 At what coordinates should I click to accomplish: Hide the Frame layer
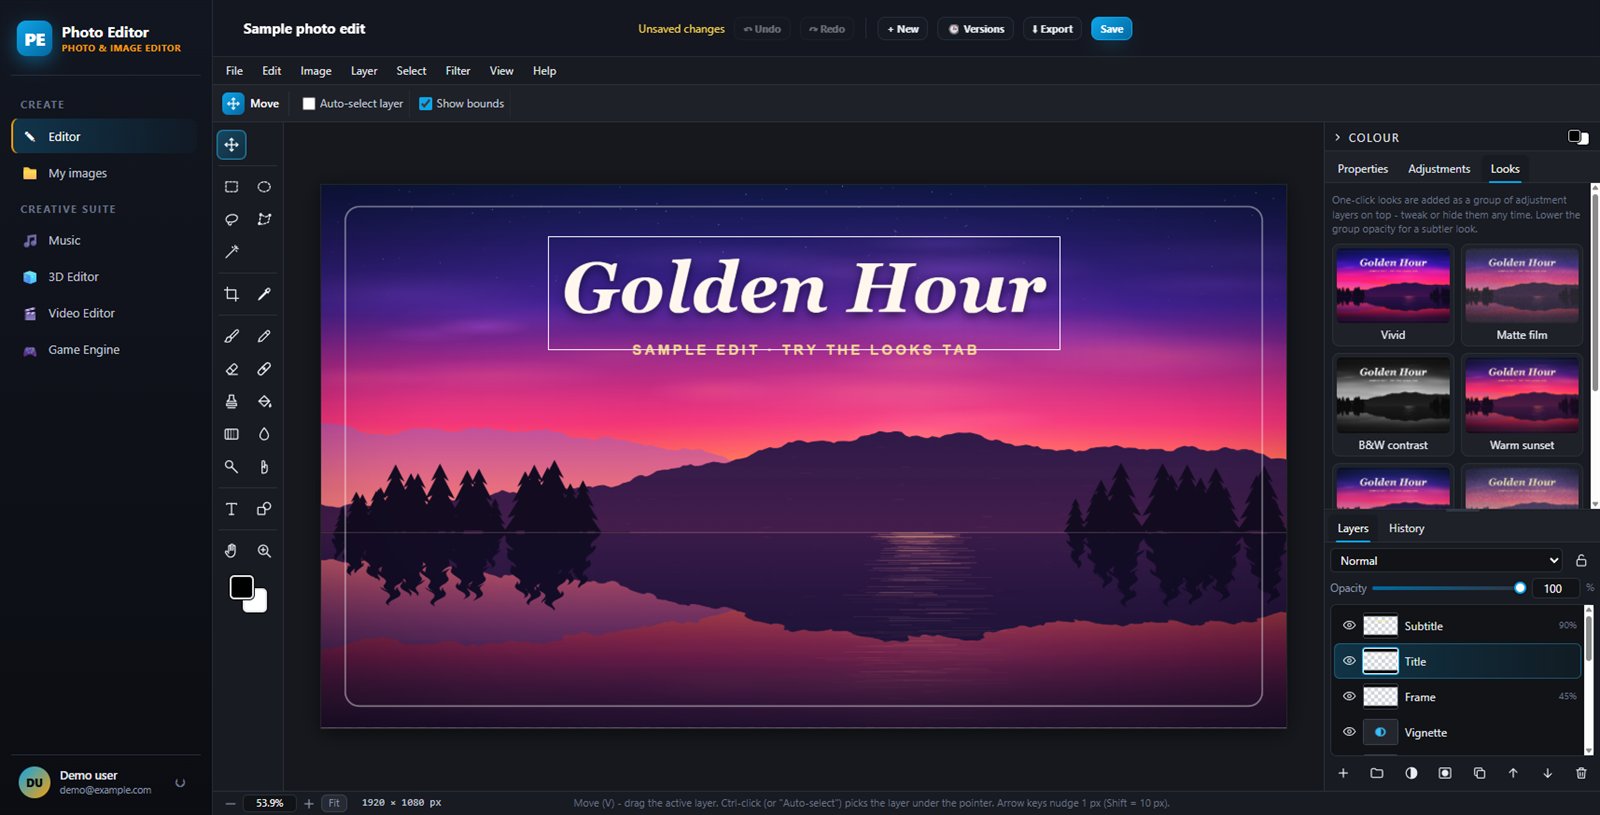click(x=1349, y=696)
